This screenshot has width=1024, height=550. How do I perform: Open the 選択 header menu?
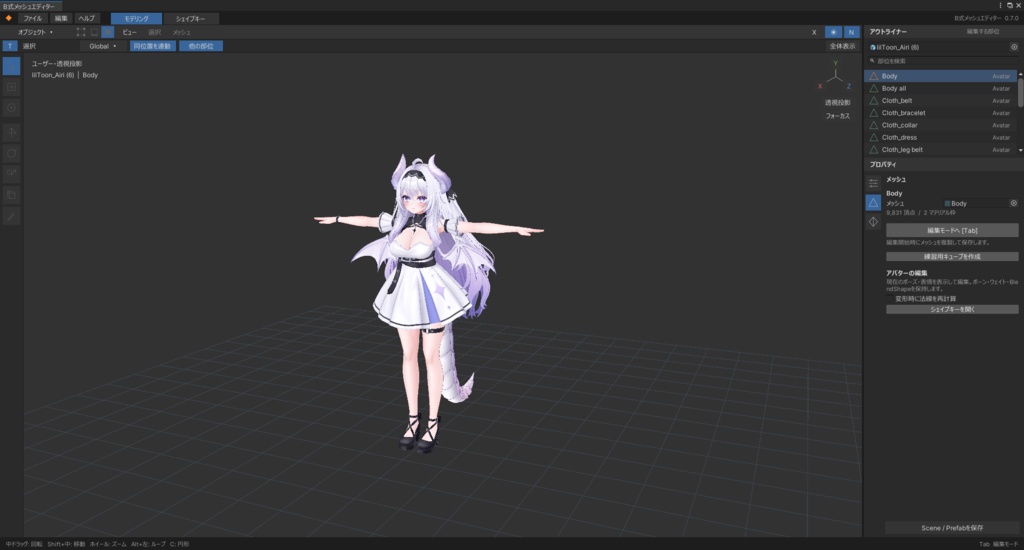coord(154,32)
